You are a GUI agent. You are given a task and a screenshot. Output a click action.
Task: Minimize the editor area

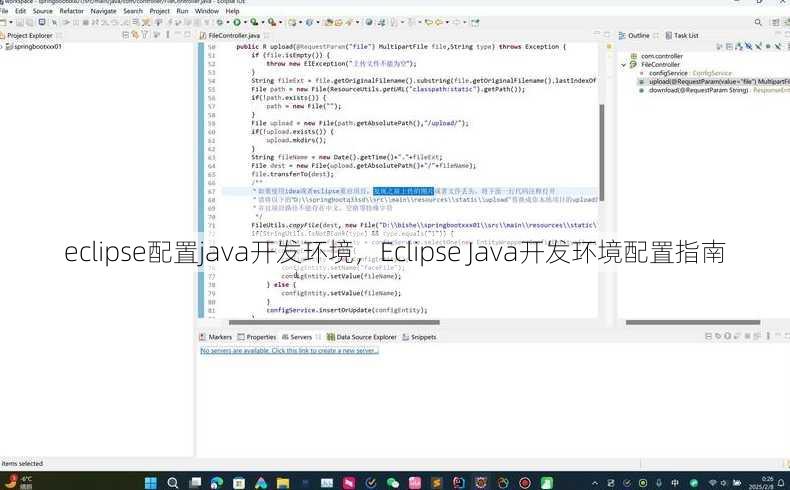(597, 34)
